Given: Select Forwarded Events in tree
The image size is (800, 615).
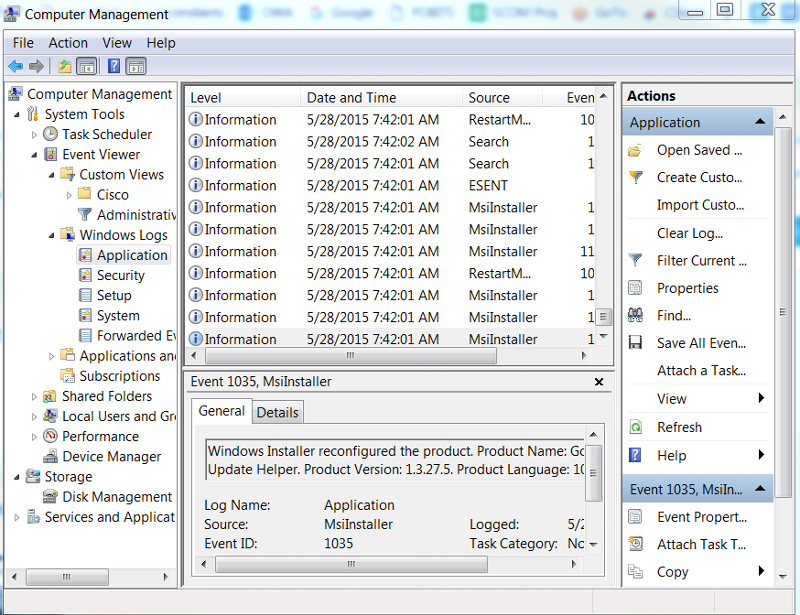Looking at the screenshot, I should click(136, 336).
